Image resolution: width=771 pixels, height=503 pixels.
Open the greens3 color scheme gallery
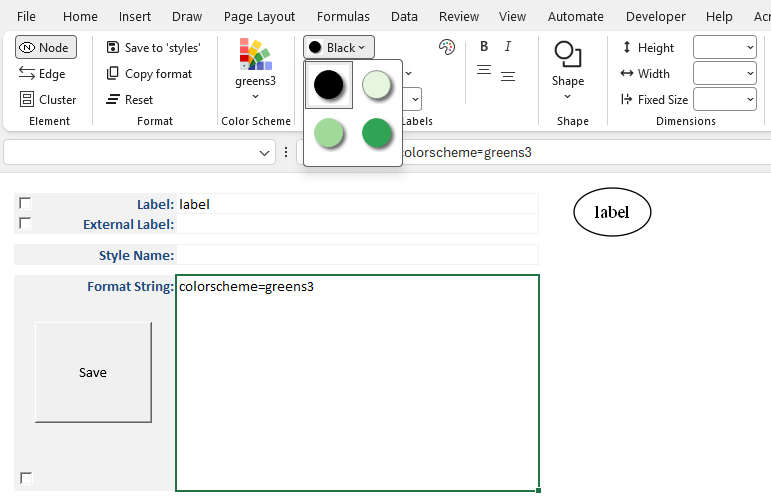point(255,69)
